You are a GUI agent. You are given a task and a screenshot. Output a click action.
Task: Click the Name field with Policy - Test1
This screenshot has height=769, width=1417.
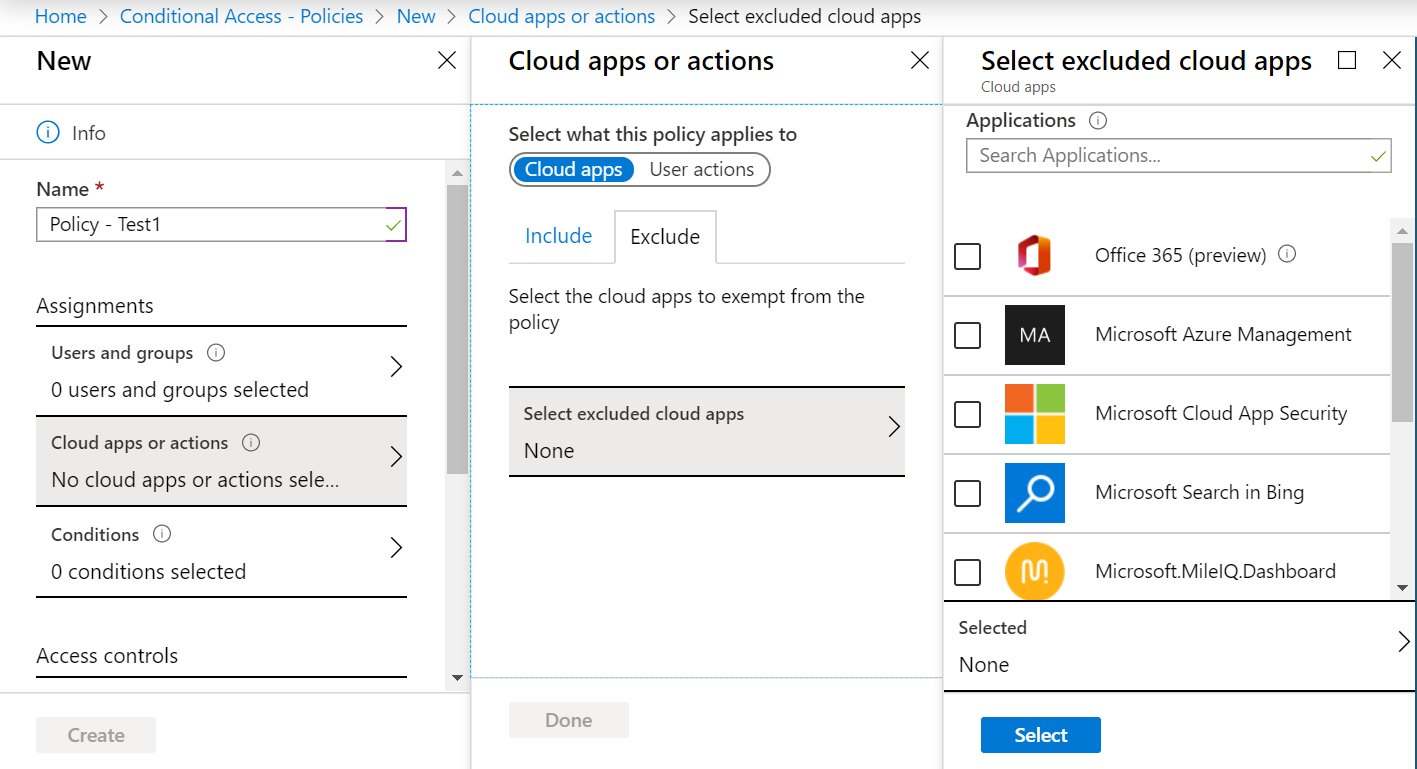222,224
